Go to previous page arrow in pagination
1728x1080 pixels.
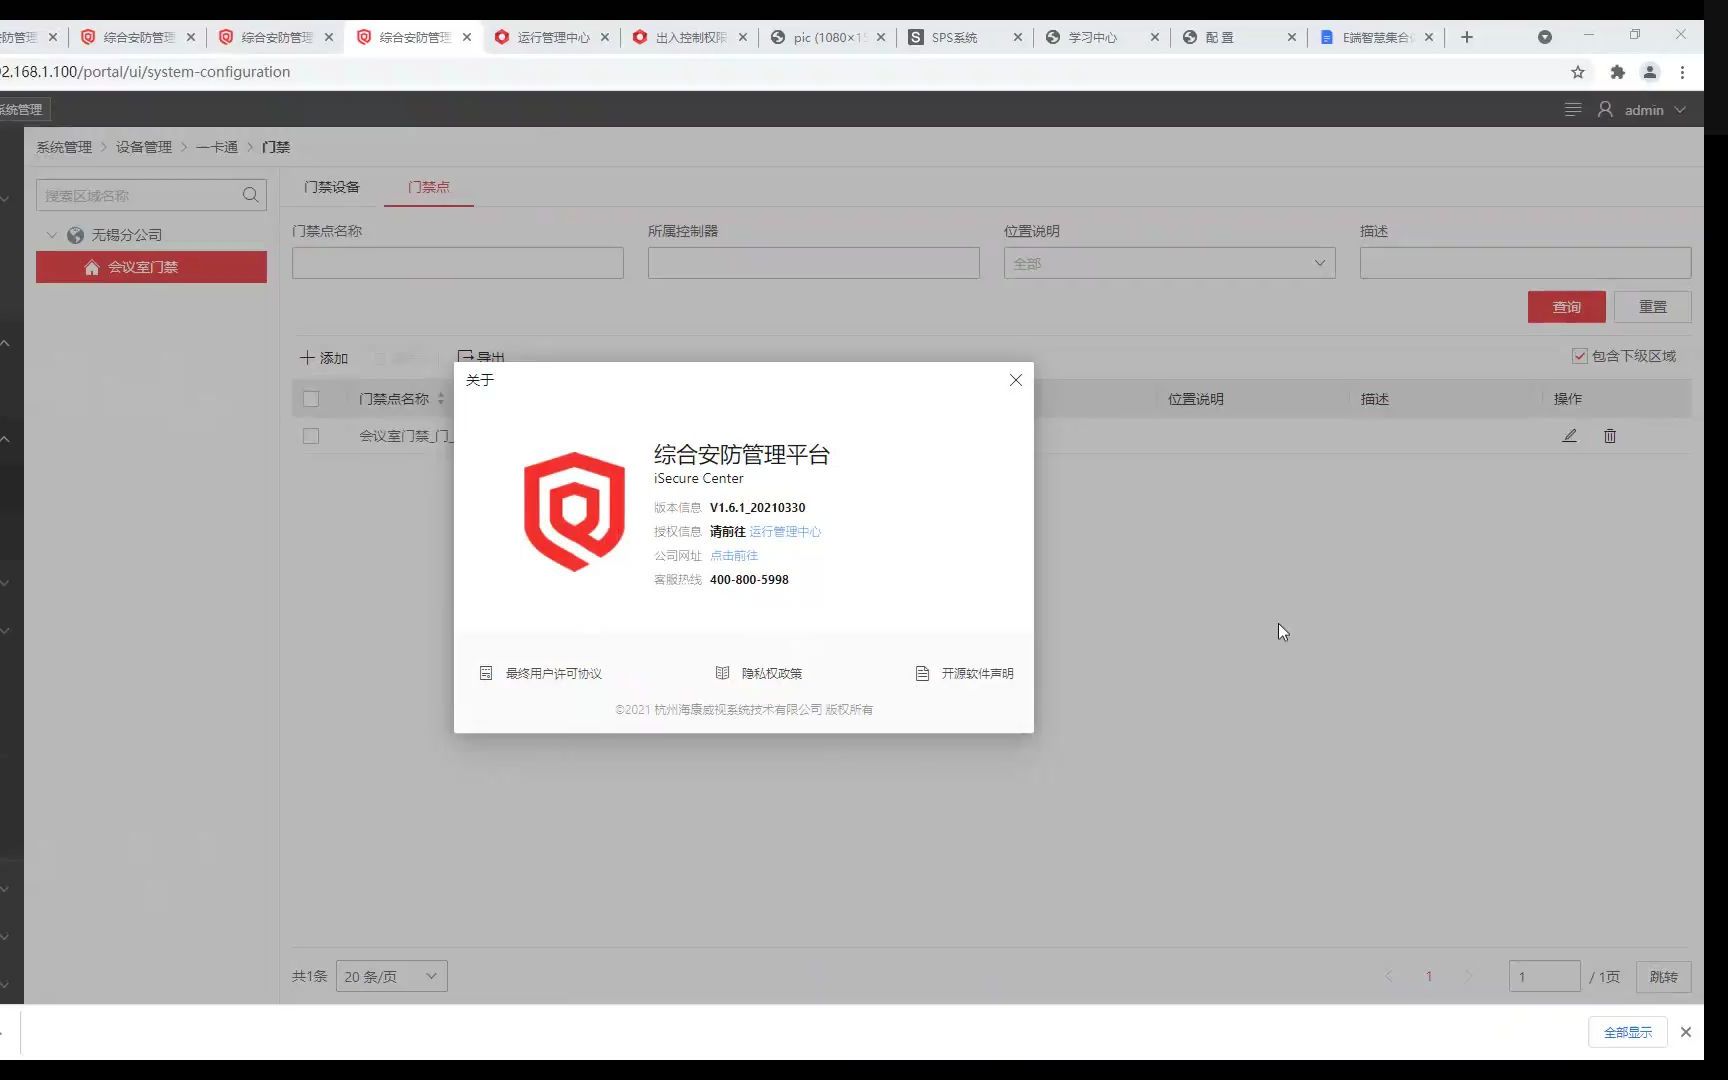[1389, 977]
